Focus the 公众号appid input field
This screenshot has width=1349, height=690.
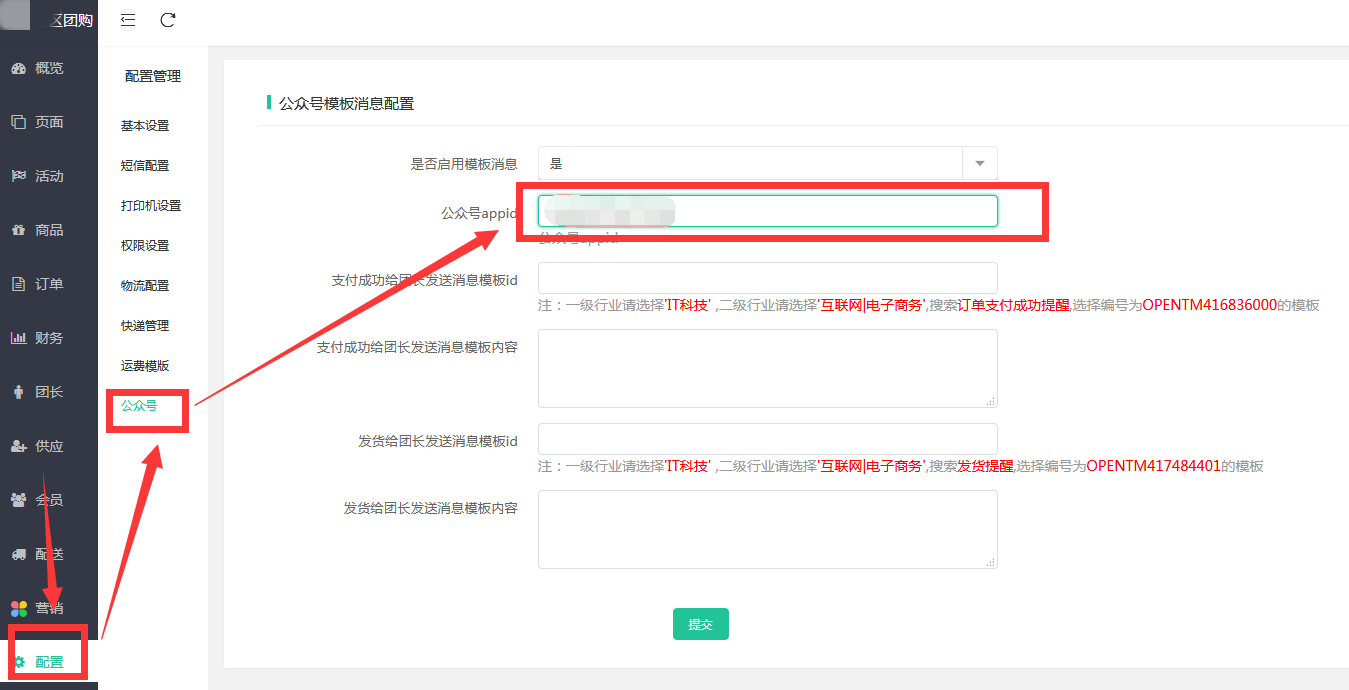click(x=767, y=211)
